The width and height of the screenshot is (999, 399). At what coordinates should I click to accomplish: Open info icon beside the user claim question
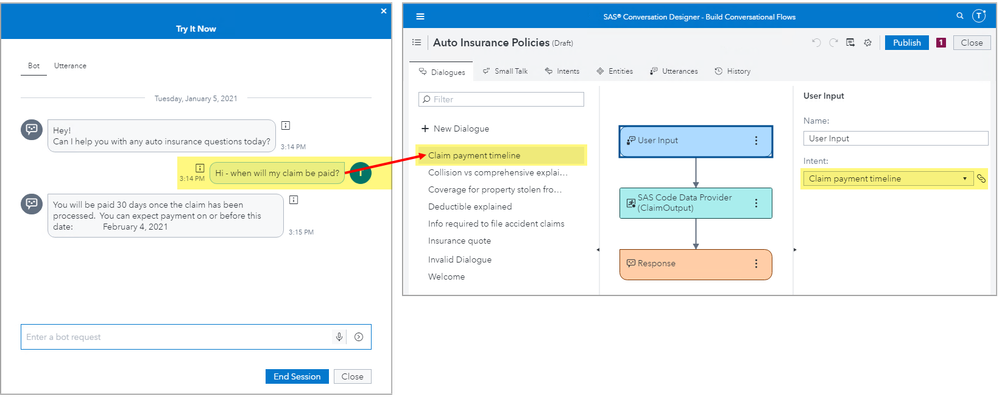point(200,168)
